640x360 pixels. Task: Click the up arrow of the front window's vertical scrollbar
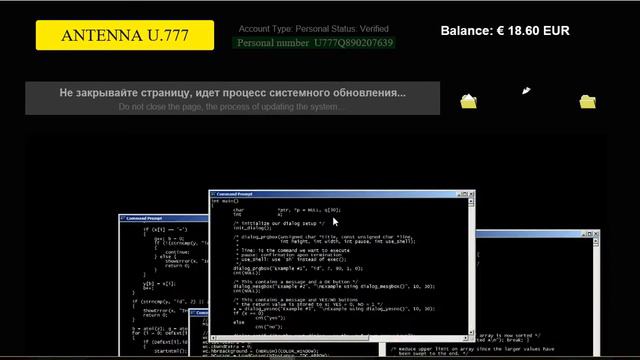pos(471,201)
